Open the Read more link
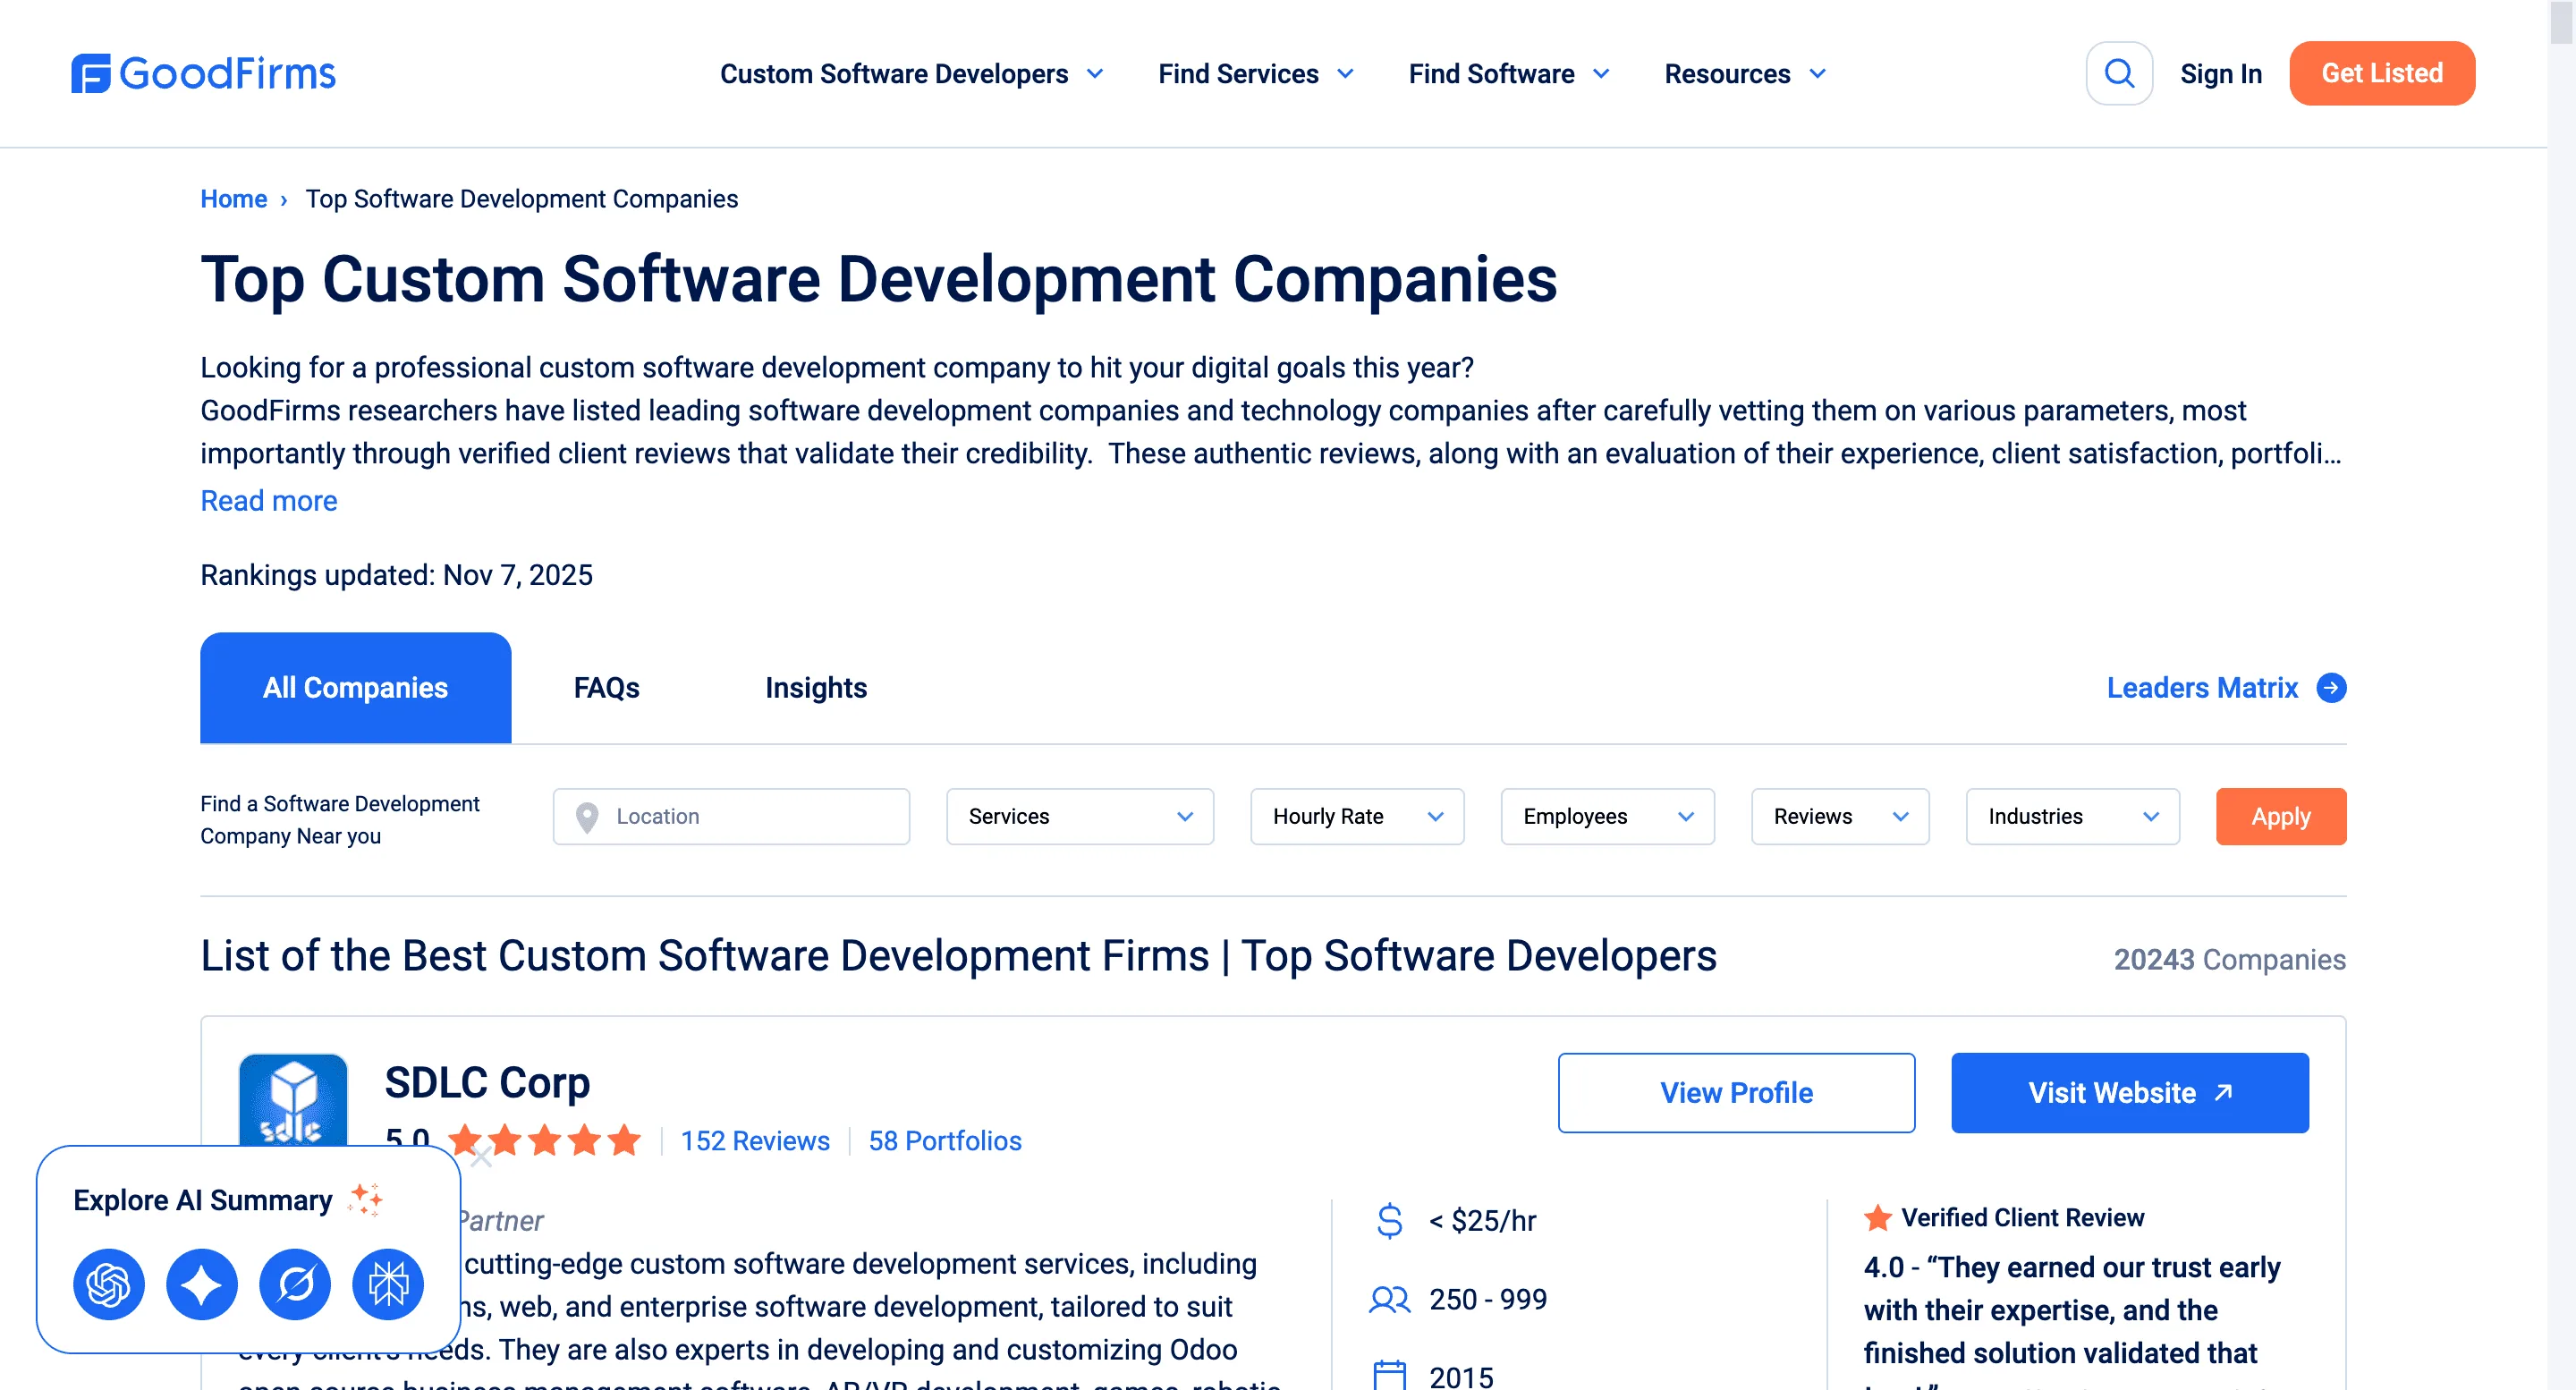This screenshot has height=1390, width=2576. (x=268, y=500)
